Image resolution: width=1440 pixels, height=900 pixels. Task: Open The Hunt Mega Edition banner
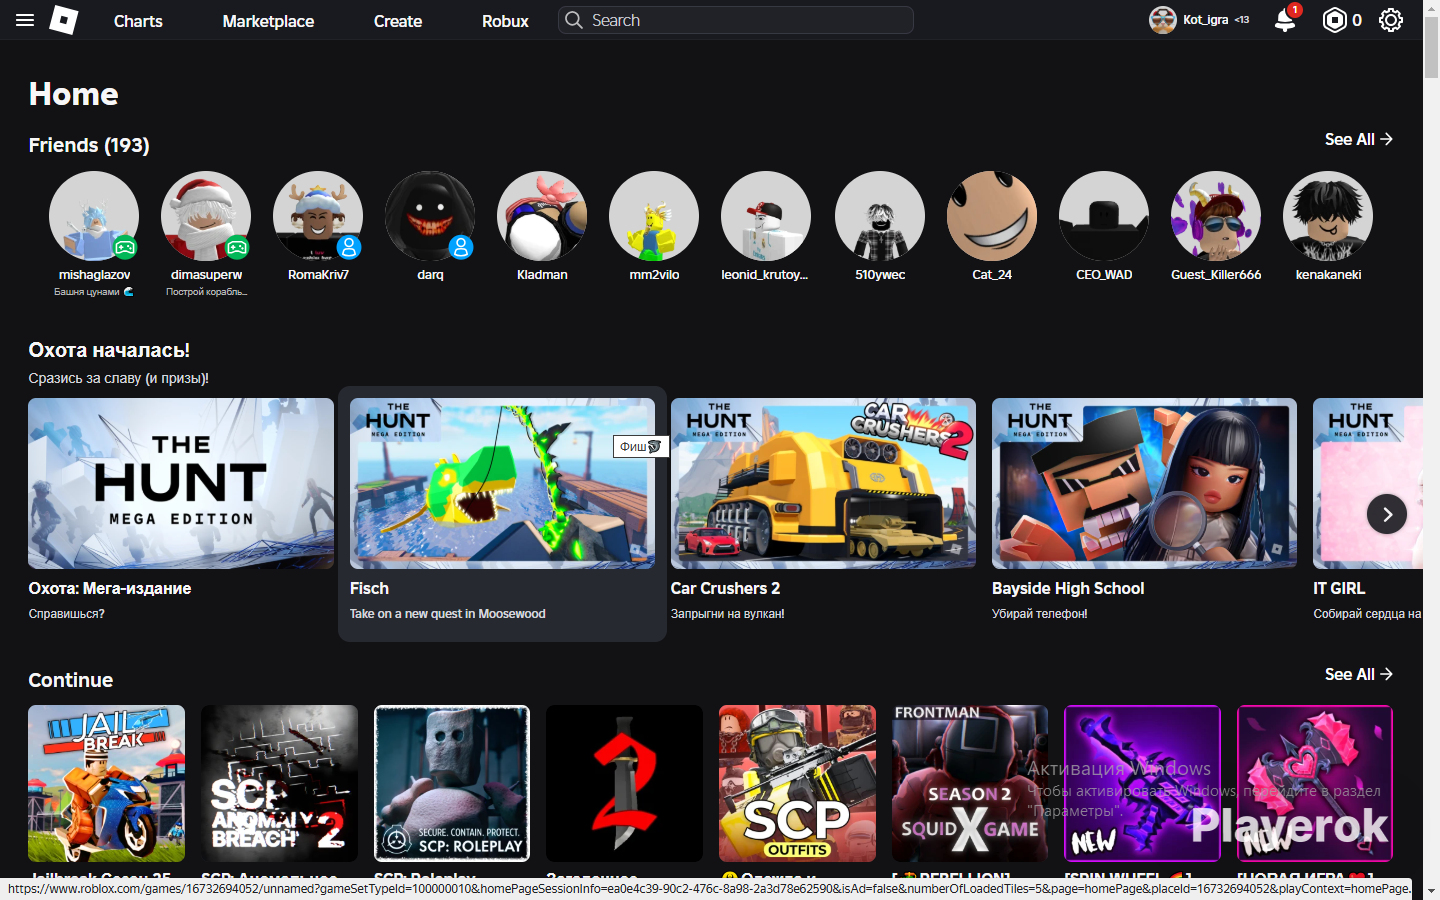(x=181, y=483)
